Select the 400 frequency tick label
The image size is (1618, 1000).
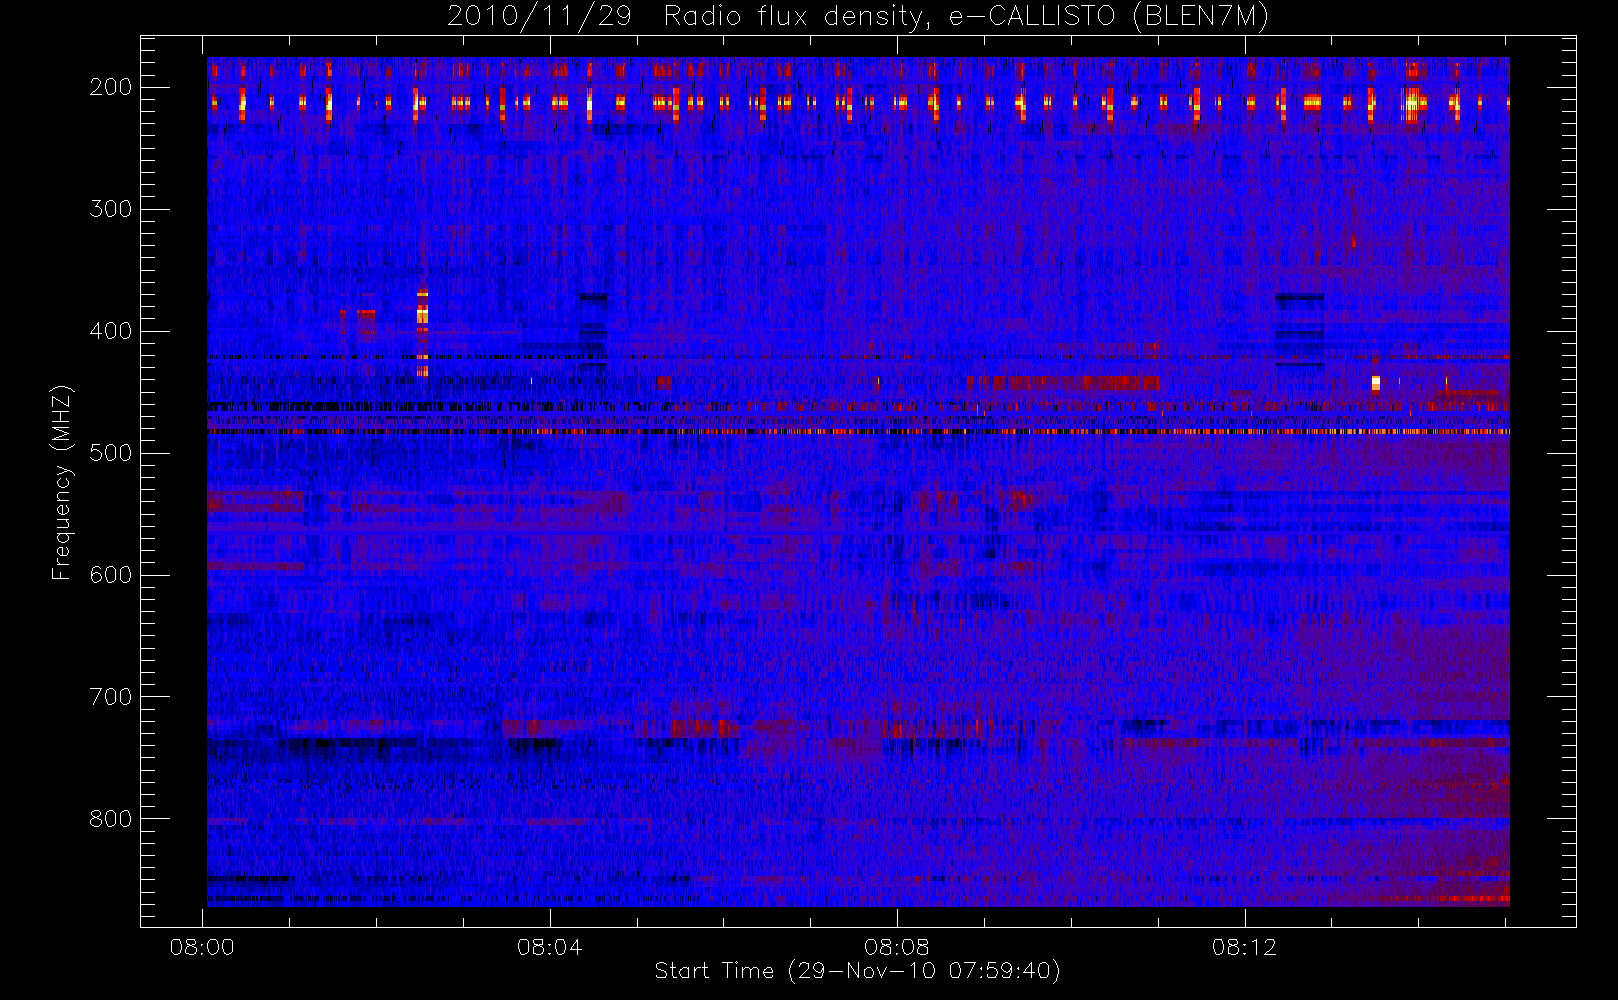point(111,331)
